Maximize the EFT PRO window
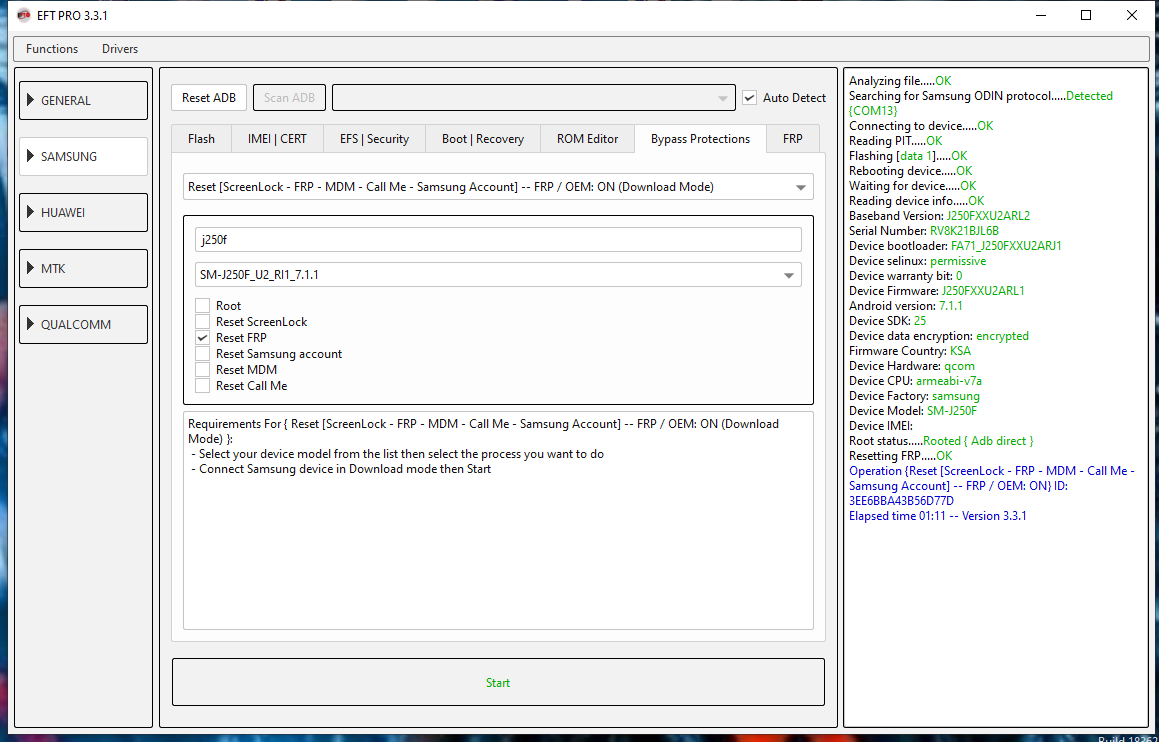1159x742 pixels. pos(1086,15)
